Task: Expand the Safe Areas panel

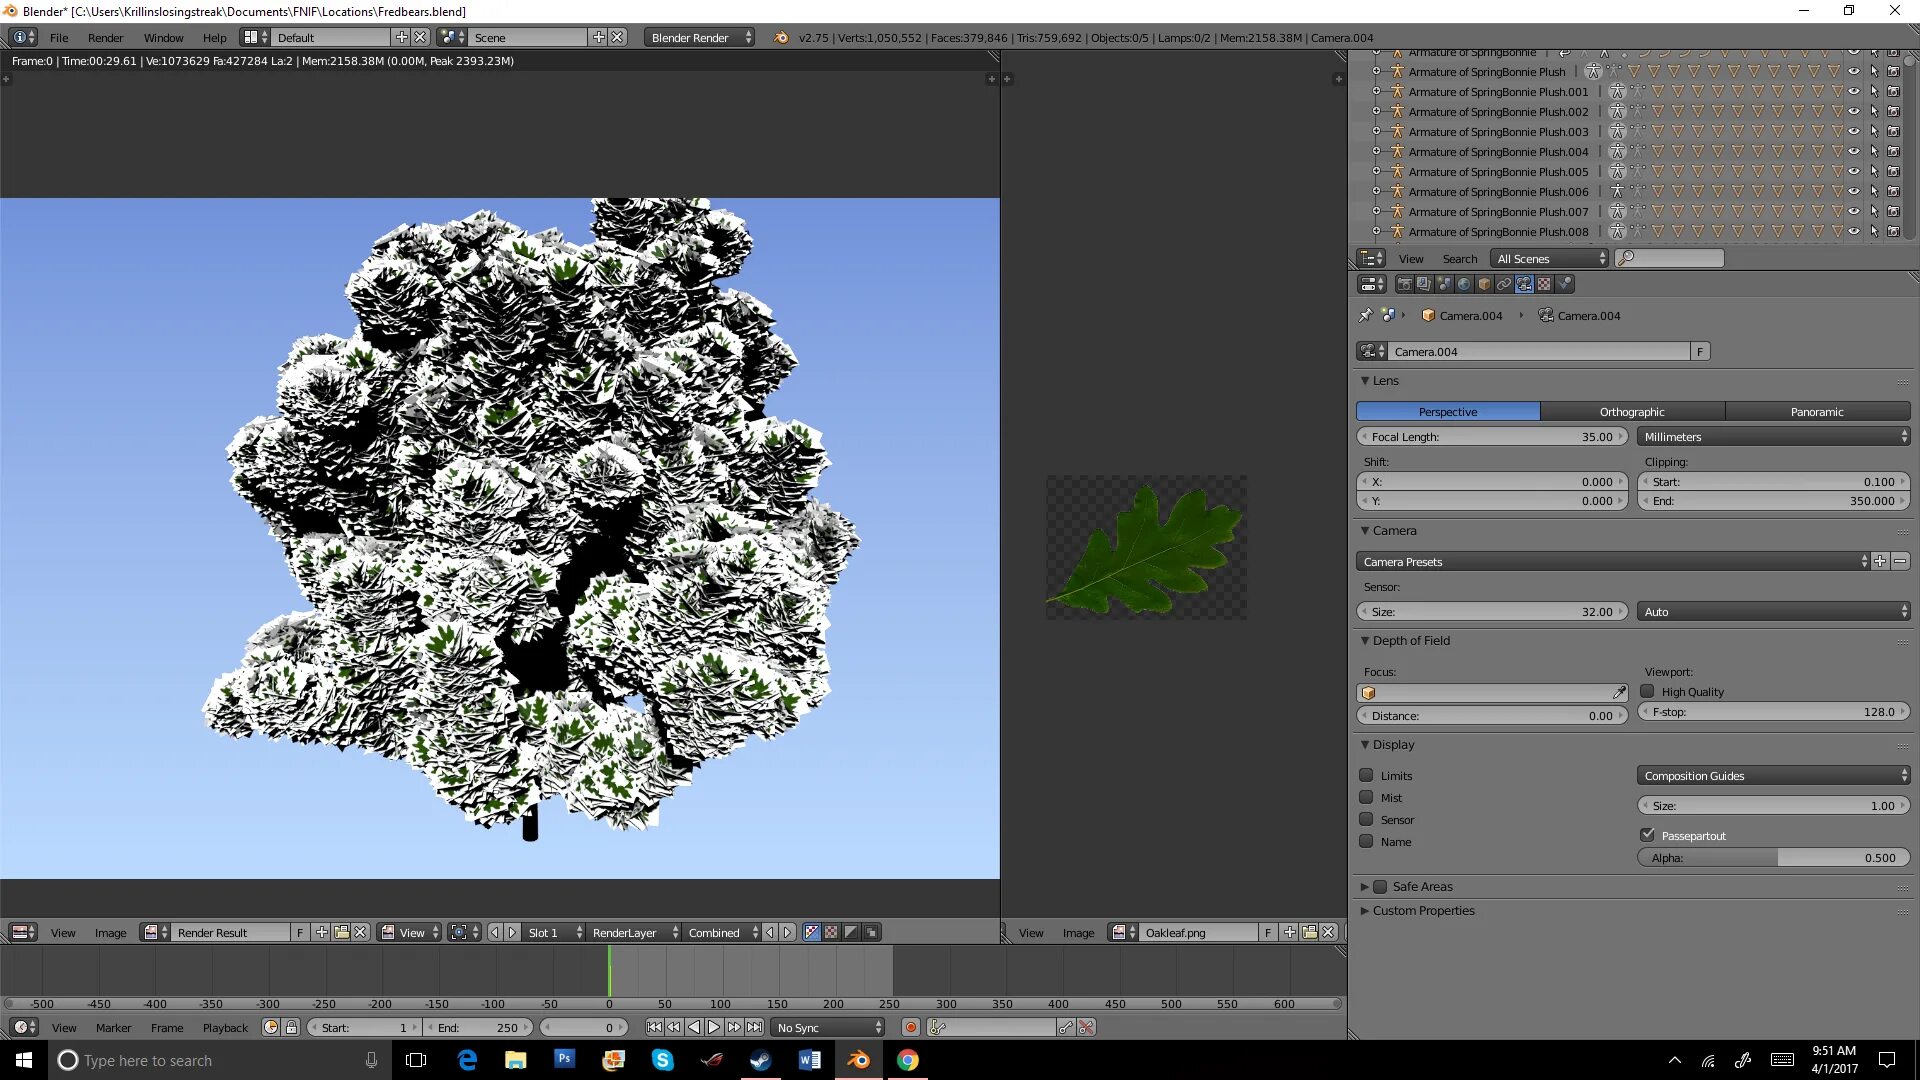Action: [1364, 886]
